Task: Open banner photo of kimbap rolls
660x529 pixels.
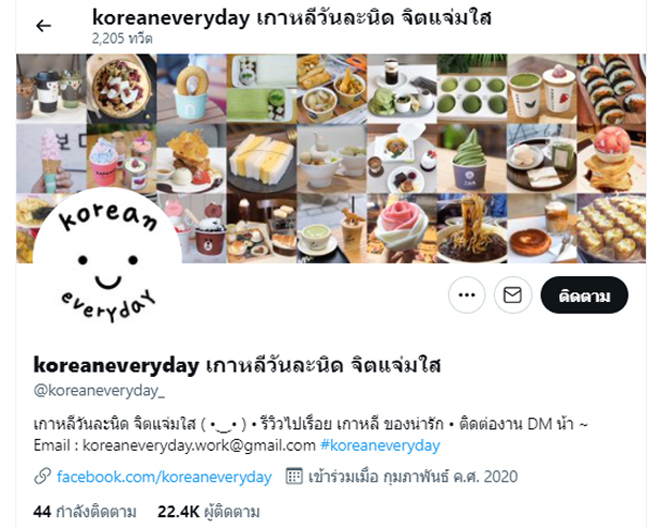Action: 611,89
